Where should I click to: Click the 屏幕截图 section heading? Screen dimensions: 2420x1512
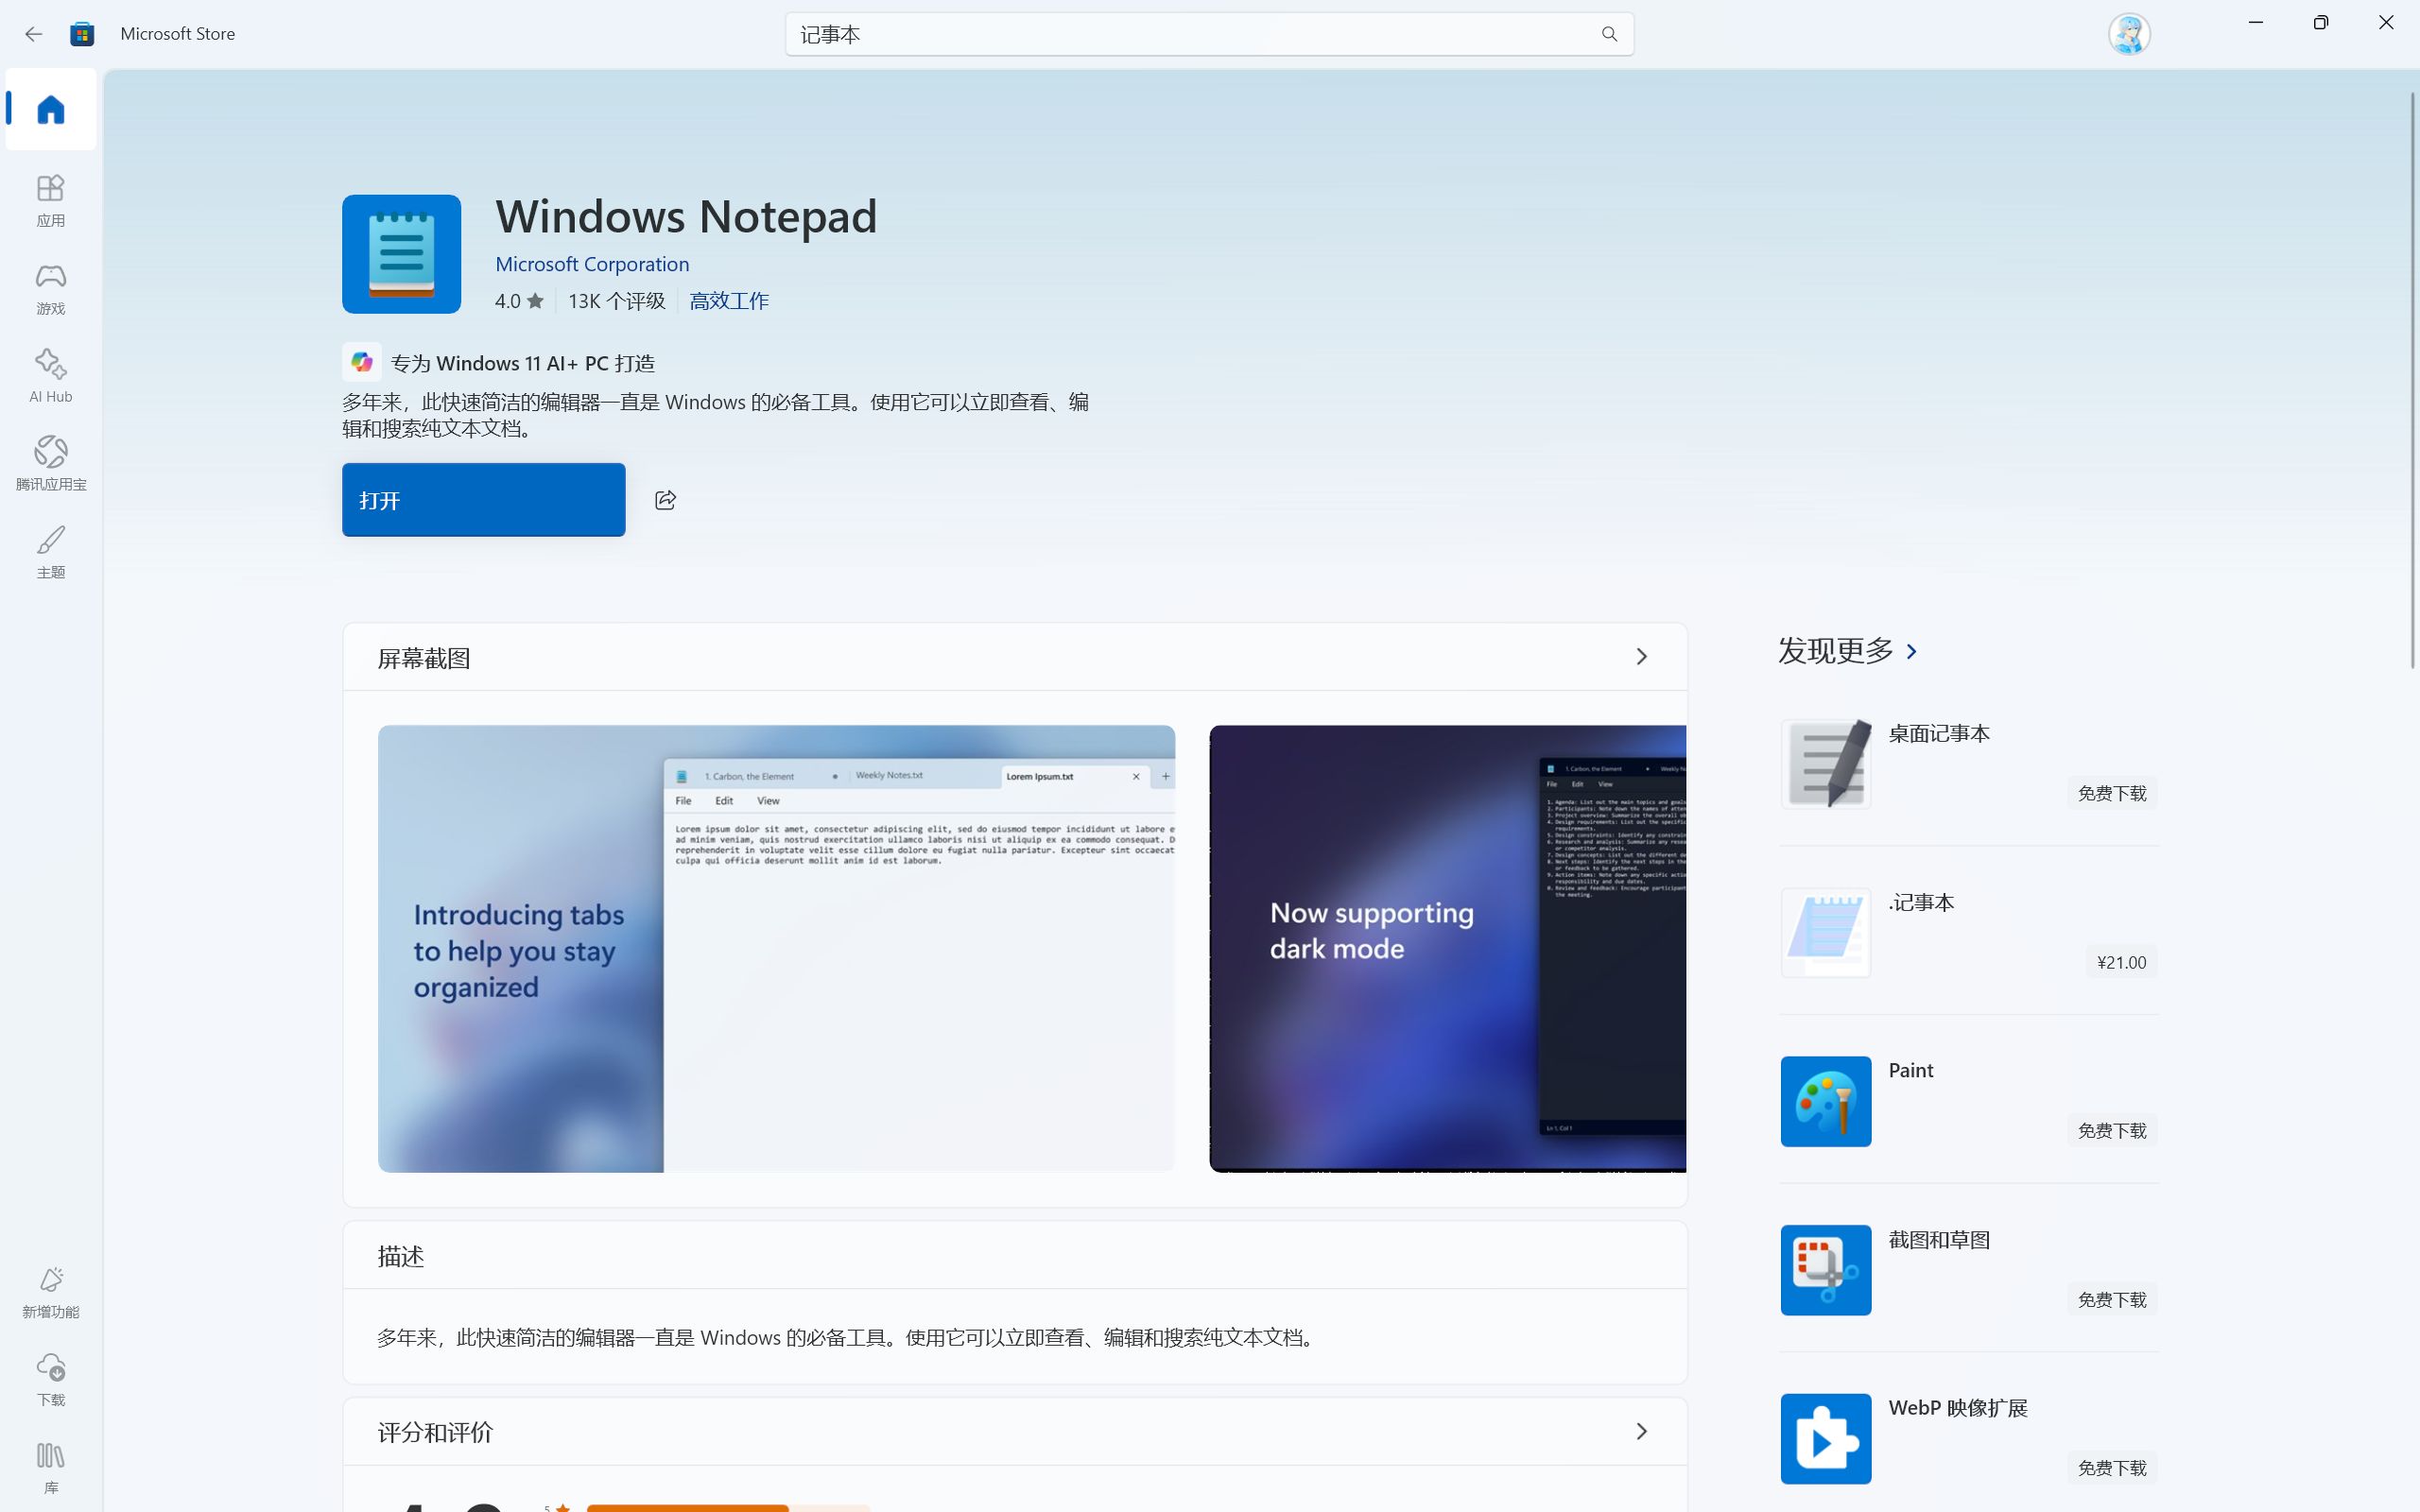point(424,658)
